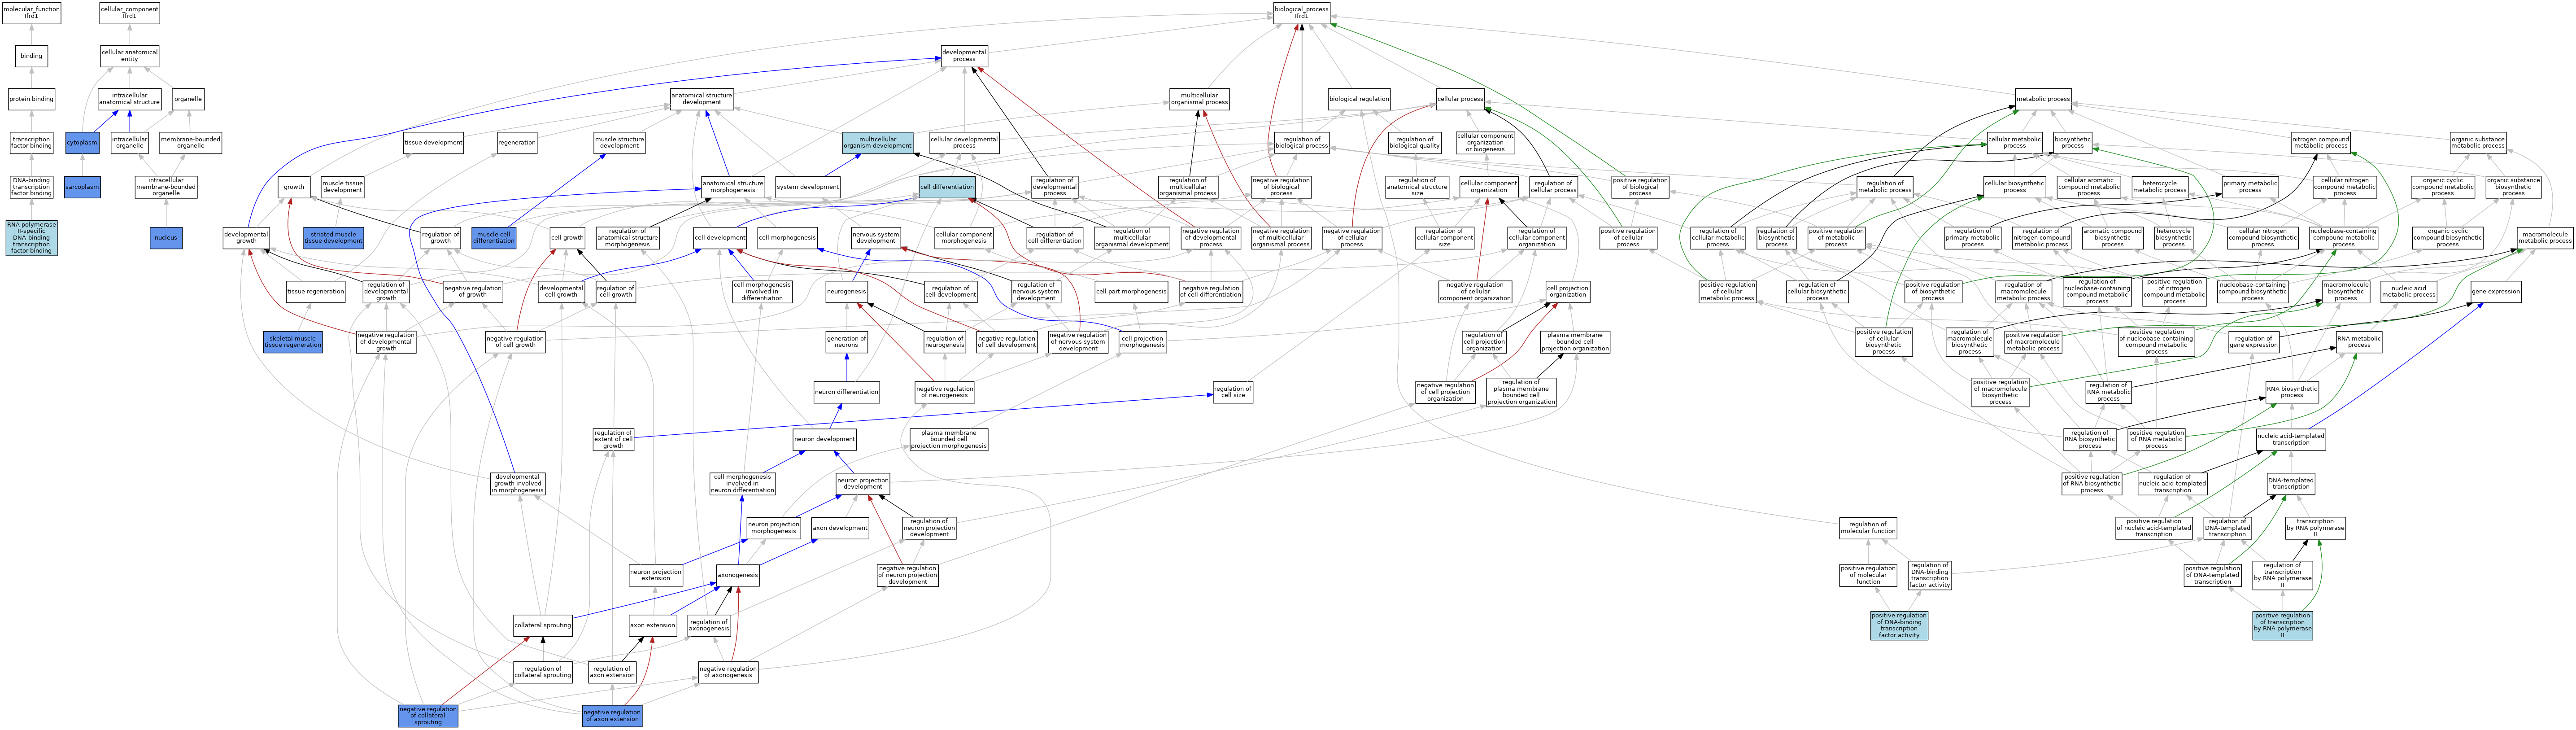Select the 'regulation of molecular function' node
2576x730 pixels.
pos(1868,528)
